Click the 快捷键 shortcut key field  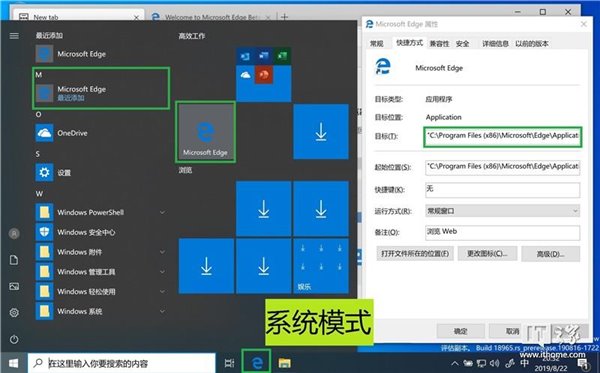pyautogui.click(x=502, y=189)
